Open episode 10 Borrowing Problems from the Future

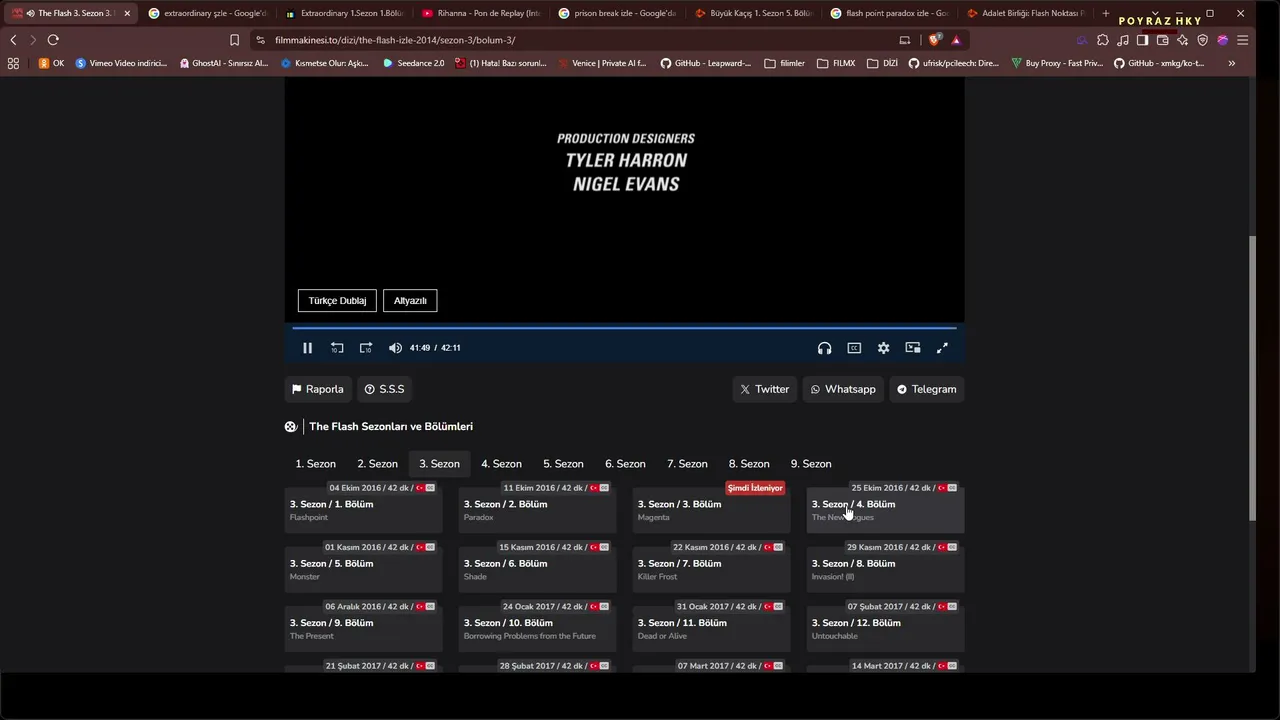tap(538, 628)
